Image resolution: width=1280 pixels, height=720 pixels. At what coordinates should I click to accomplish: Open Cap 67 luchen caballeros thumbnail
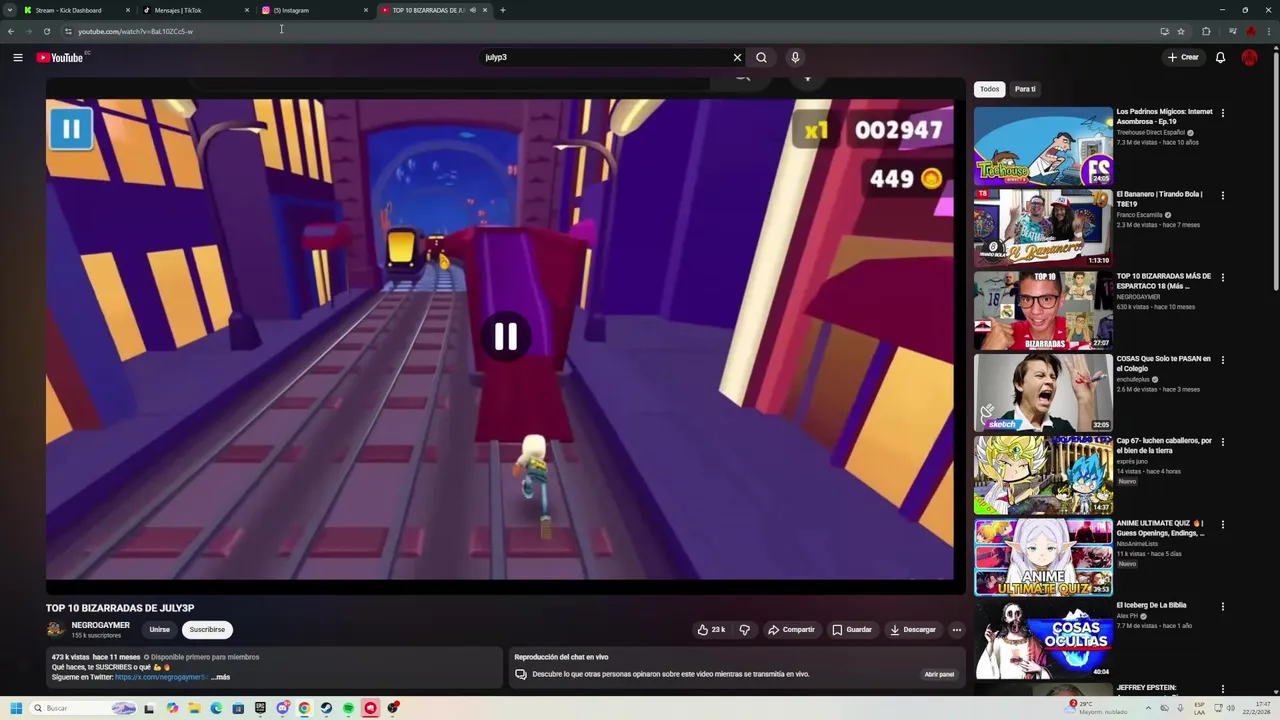(x=1043, y=475)
